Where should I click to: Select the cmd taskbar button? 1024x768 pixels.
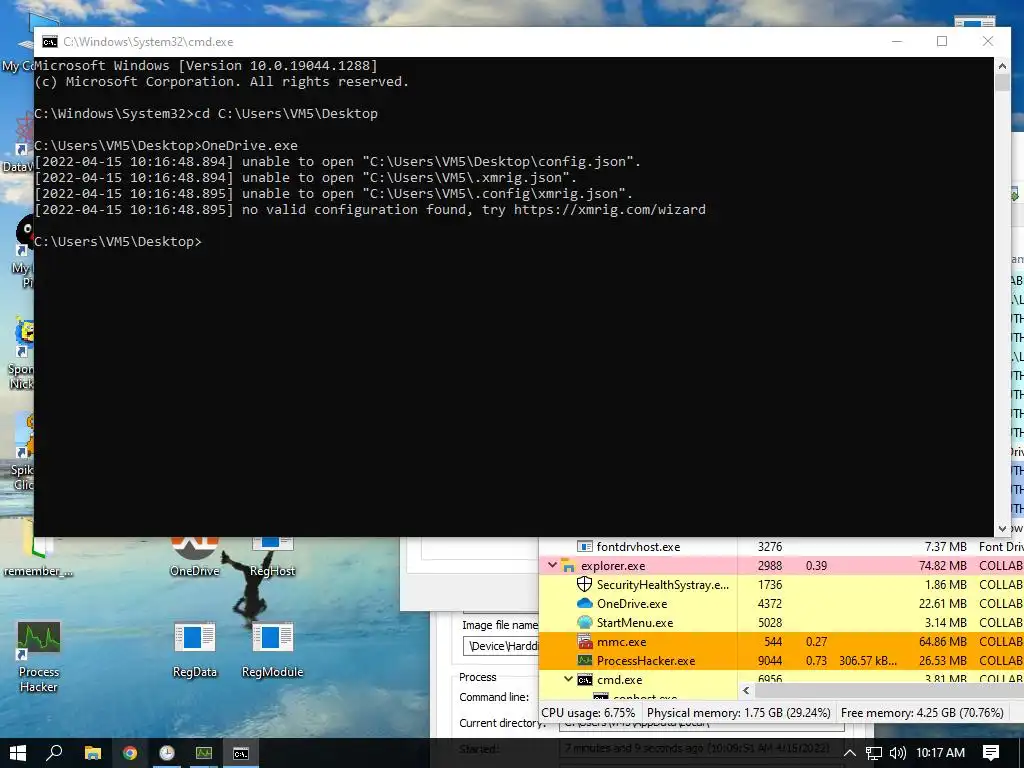tap(241, 753)
